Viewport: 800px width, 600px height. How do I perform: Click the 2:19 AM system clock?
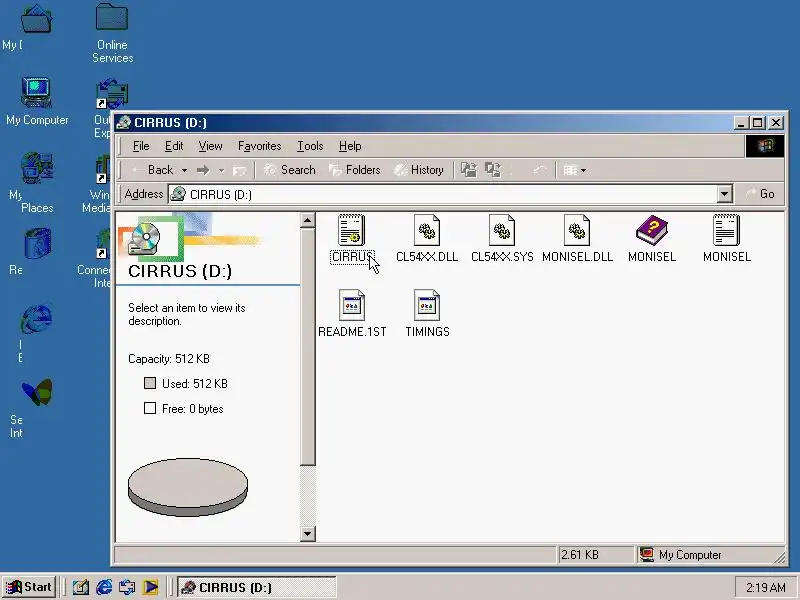click(x=765, y=588)
